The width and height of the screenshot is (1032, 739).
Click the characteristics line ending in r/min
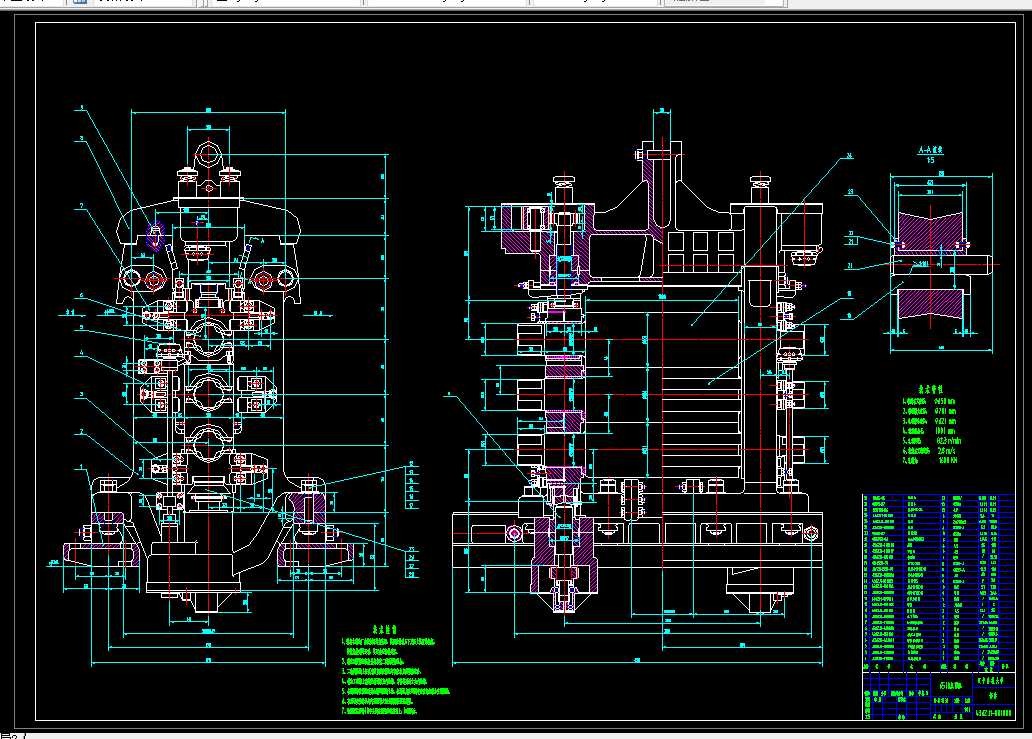click(932, 441)
